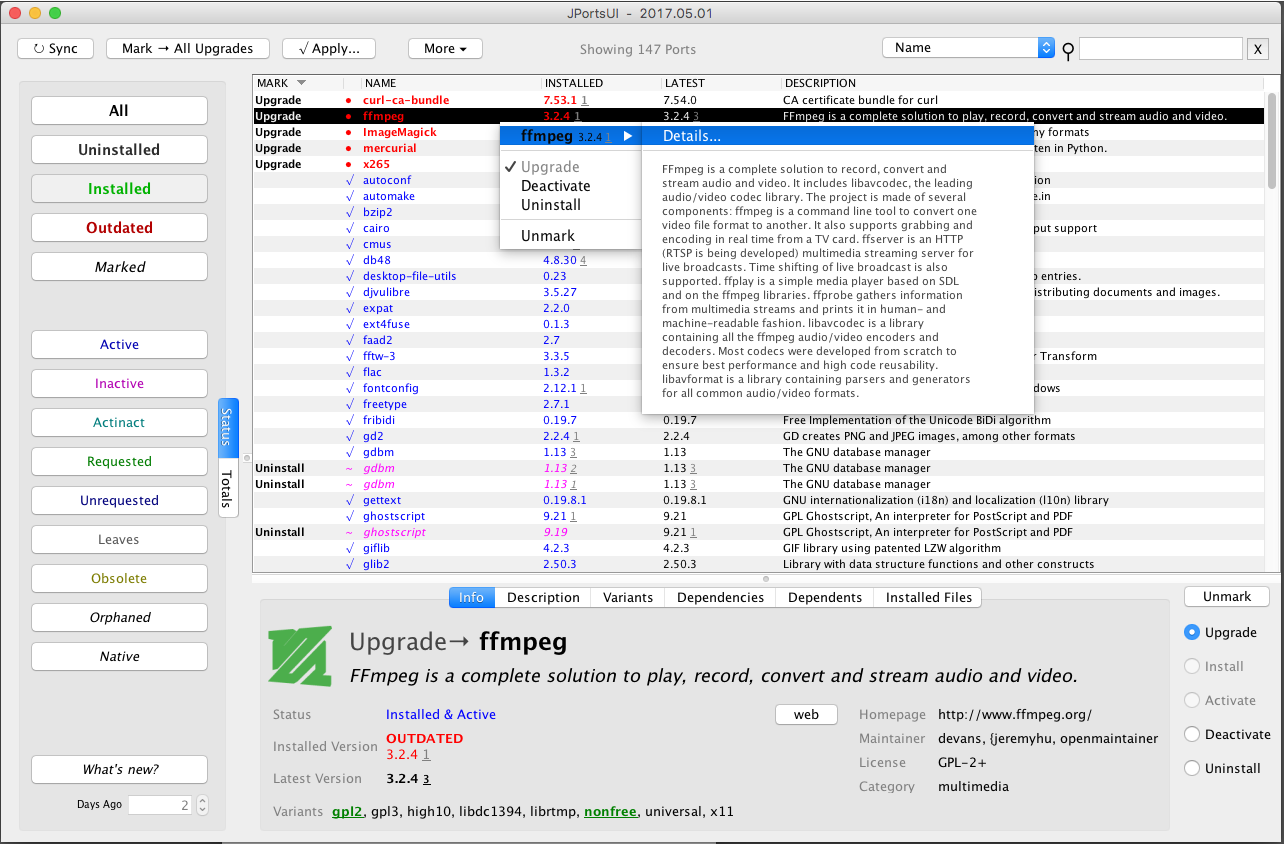Select the Uninstall radio button
1284x844 pixels.
[x=1192, y=768]
